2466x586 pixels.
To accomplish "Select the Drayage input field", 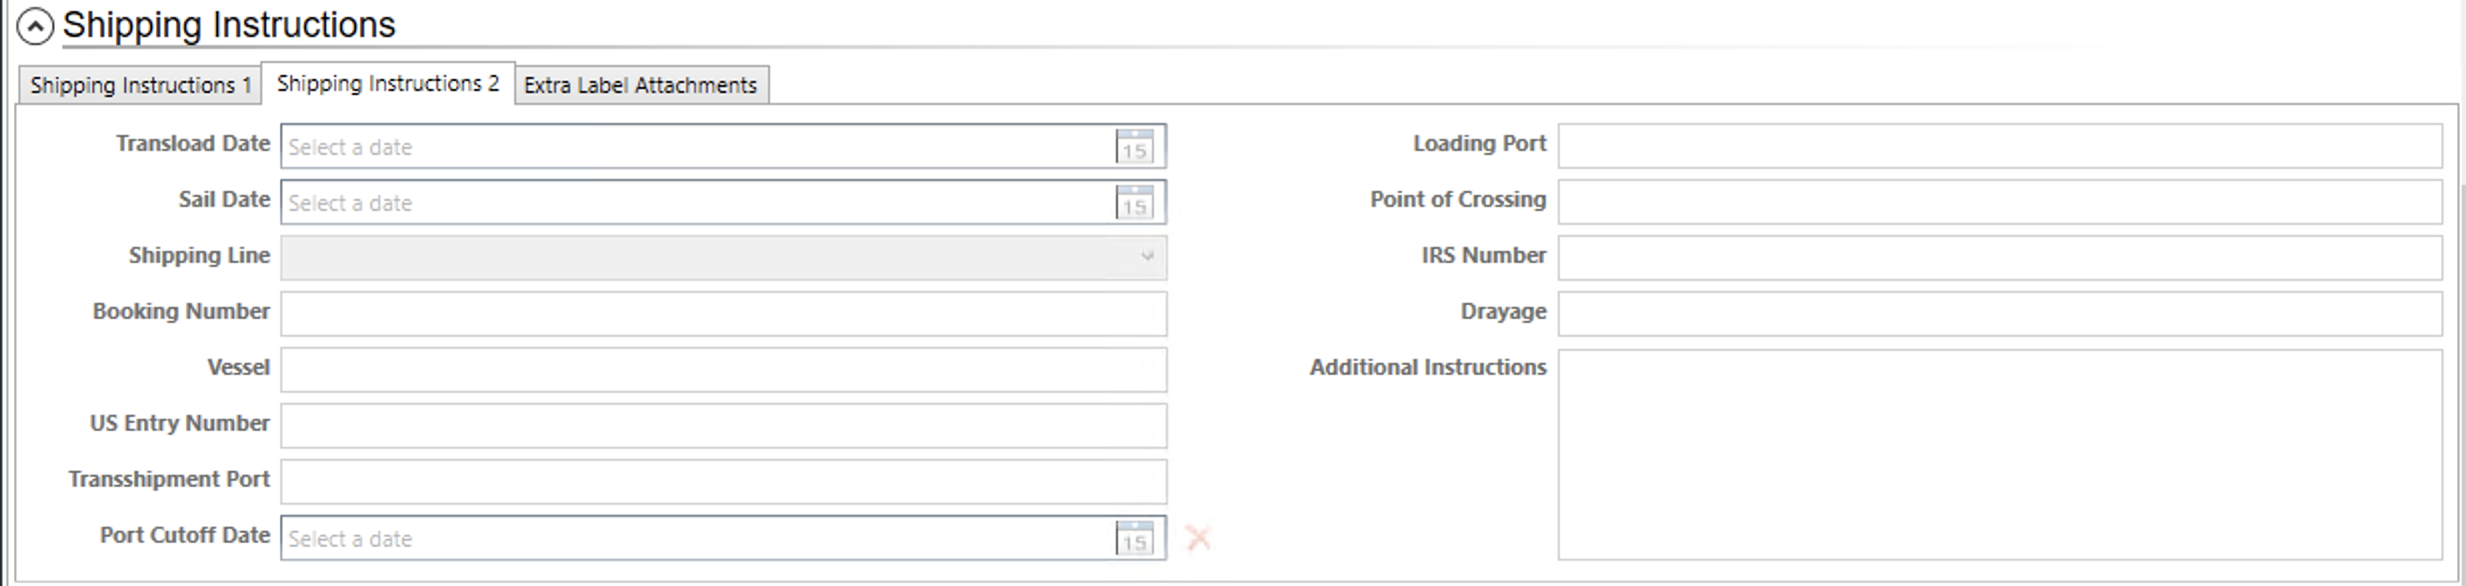I will point(1999,314).
